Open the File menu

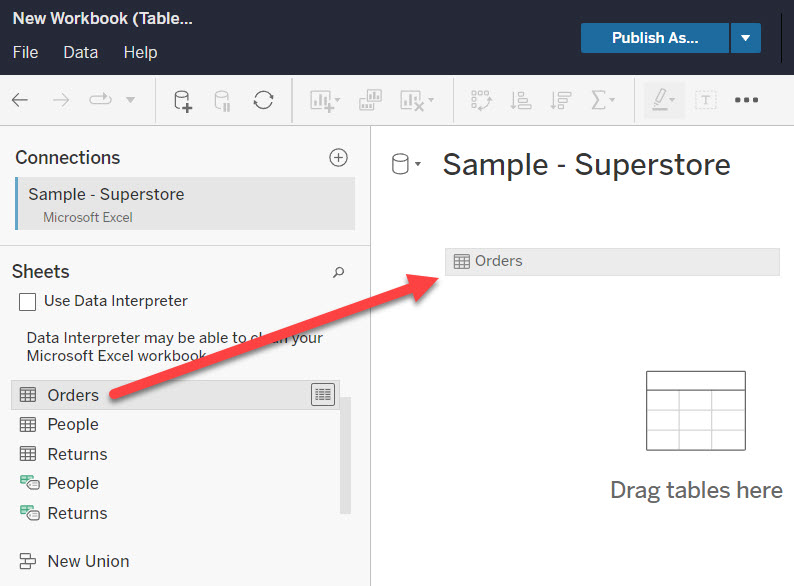(x=25, y=52)
